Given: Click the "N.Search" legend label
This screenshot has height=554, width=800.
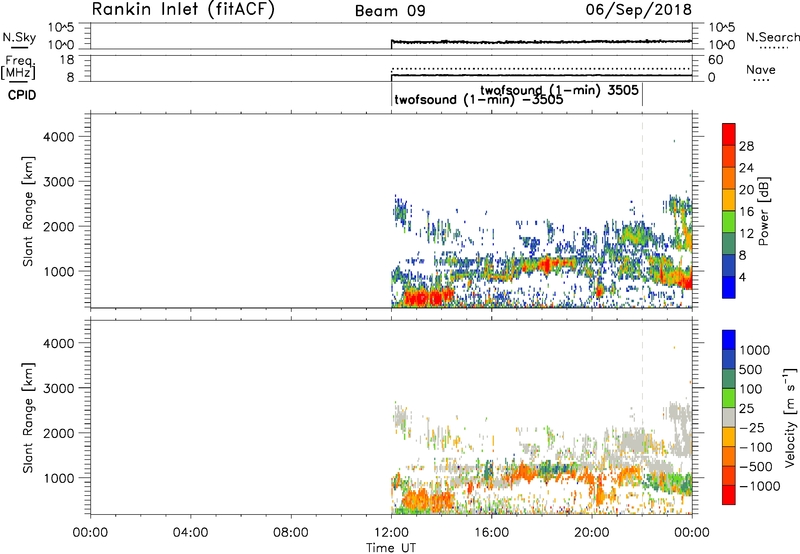Looking at the screenshot, I should pos(772,37).
